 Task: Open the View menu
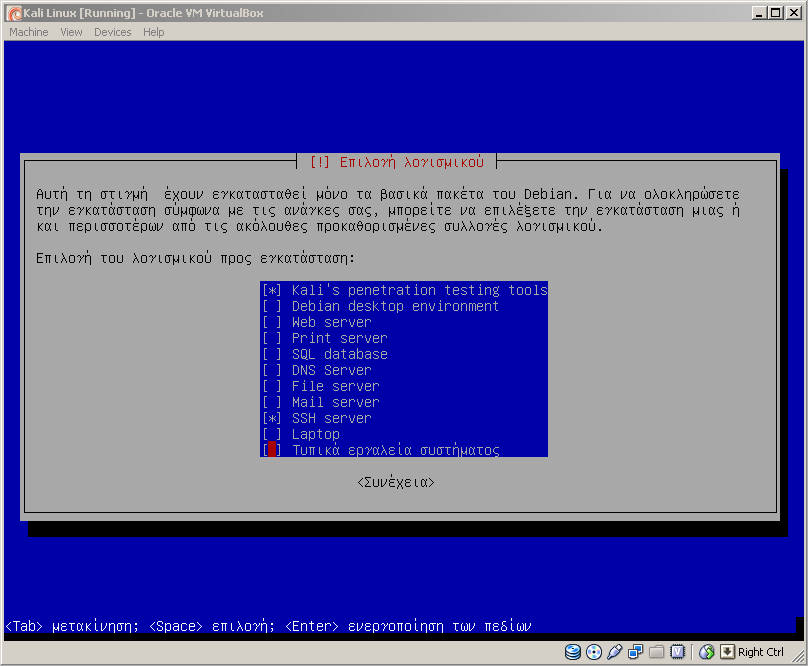71,32
